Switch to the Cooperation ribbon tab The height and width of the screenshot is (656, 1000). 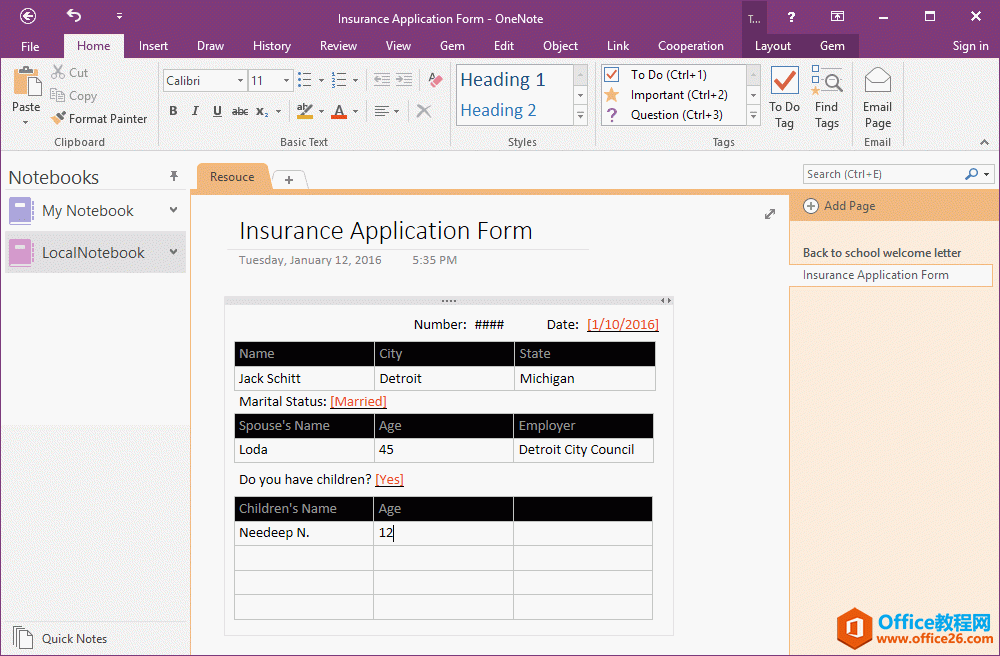pos(691,46)
